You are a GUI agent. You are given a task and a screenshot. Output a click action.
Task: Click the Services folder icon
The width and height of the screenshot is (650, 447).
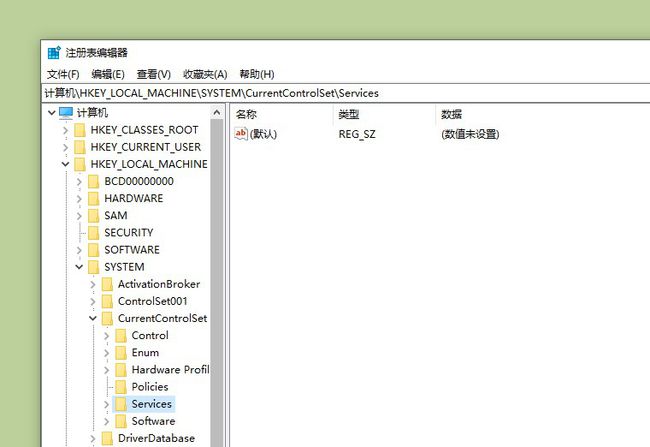(x=121, y=404)
